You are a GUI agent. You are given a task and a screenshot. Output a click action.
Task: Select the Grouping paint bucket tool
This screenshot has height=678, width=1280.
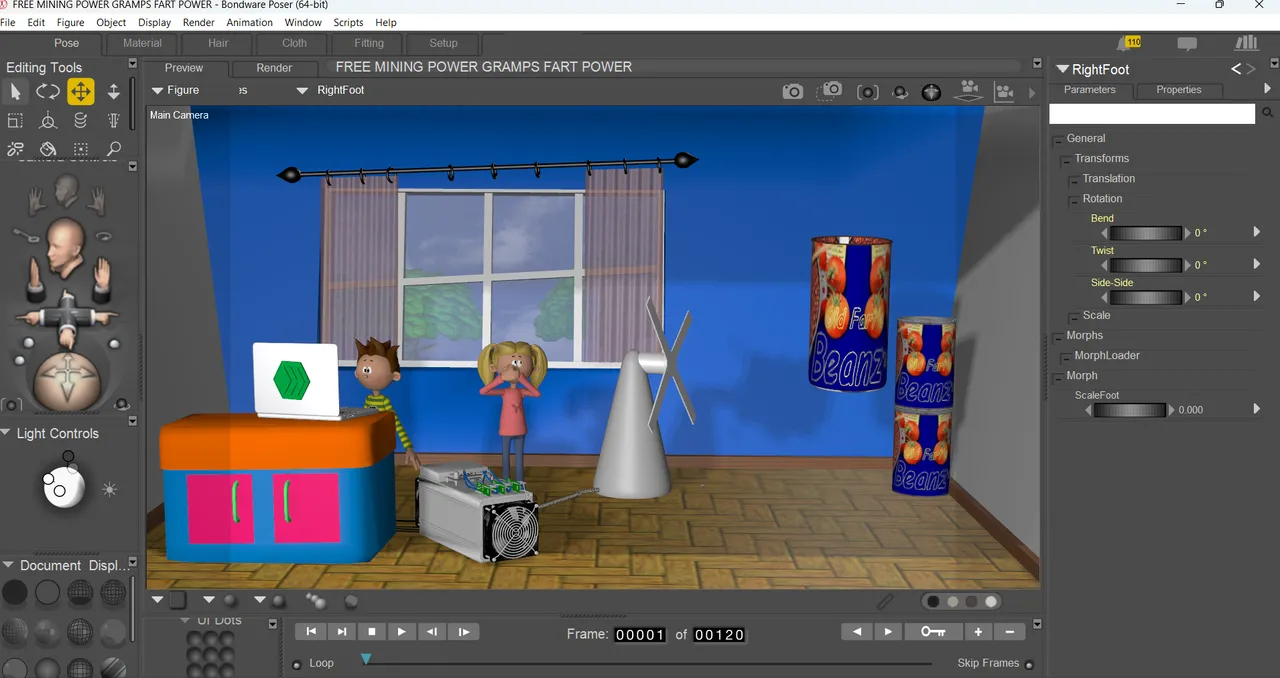[x=48, y=150]
